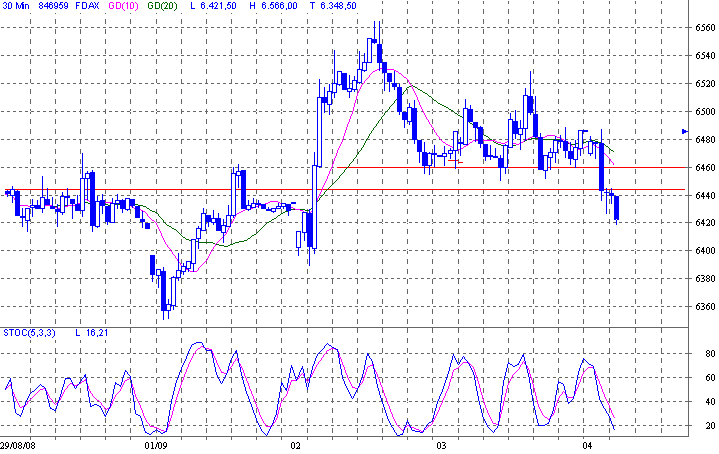
Task: Select the lower red horizontal line near 6444
Action: (345, 189)
